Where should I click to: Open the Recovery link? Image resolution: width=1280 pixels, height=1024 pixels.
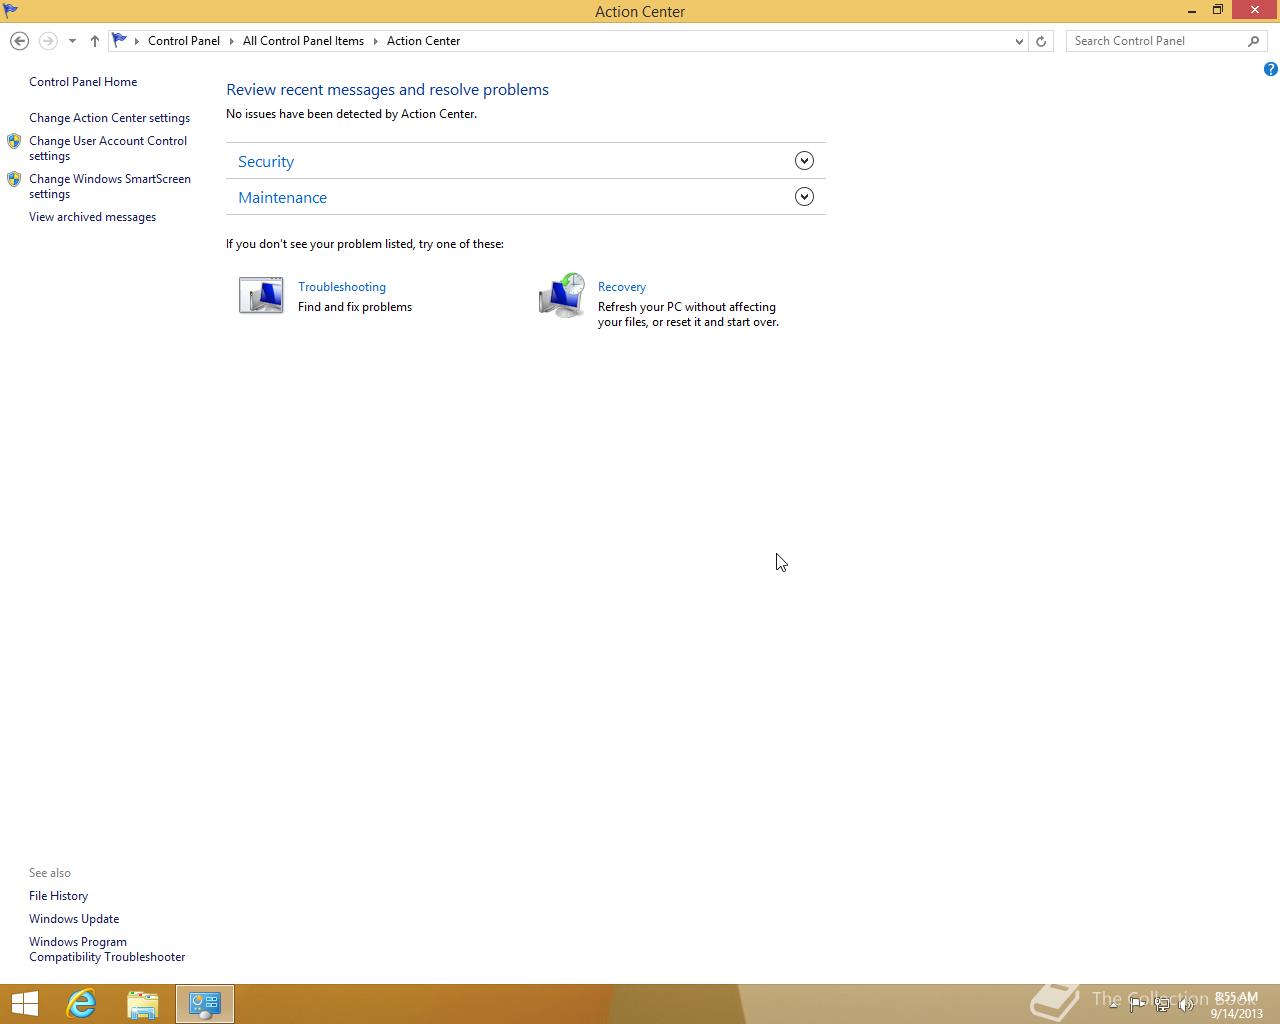pyautogui.click(x=622, y=287)
